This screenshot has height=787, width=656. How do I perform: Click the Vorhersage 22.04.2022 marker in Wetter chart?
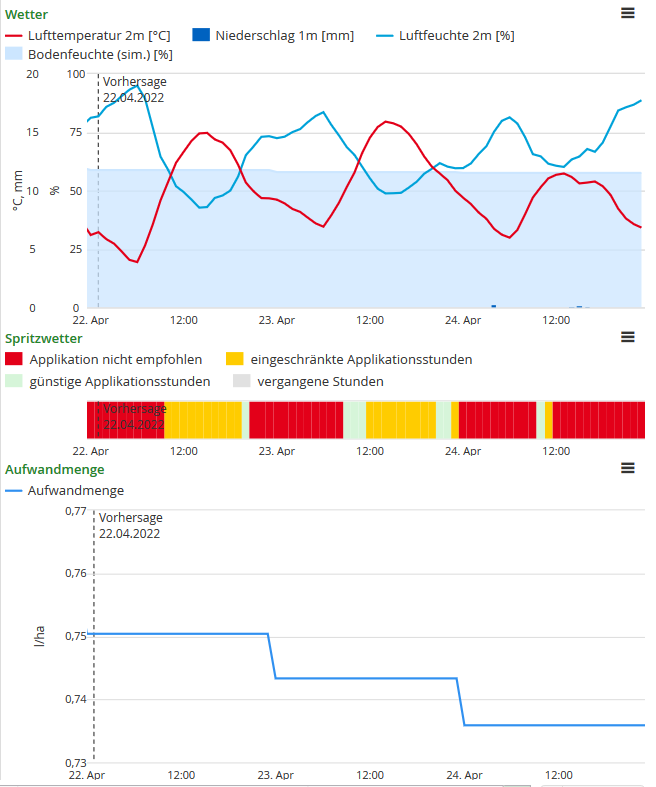(133, 89)
